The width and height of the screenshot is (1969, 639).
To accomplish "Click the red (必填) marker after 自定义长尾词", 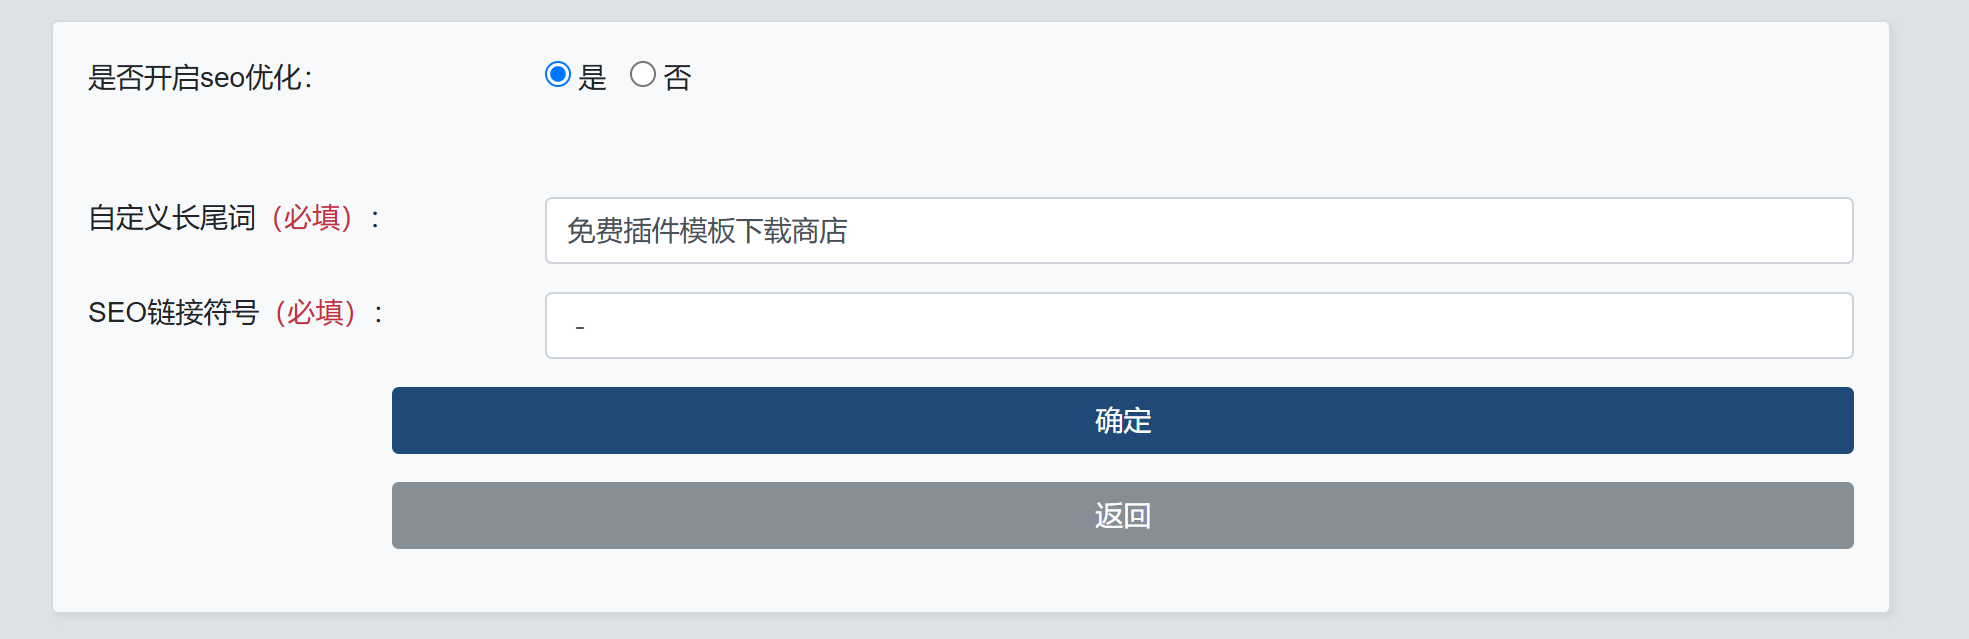I will tap(312, 218).
